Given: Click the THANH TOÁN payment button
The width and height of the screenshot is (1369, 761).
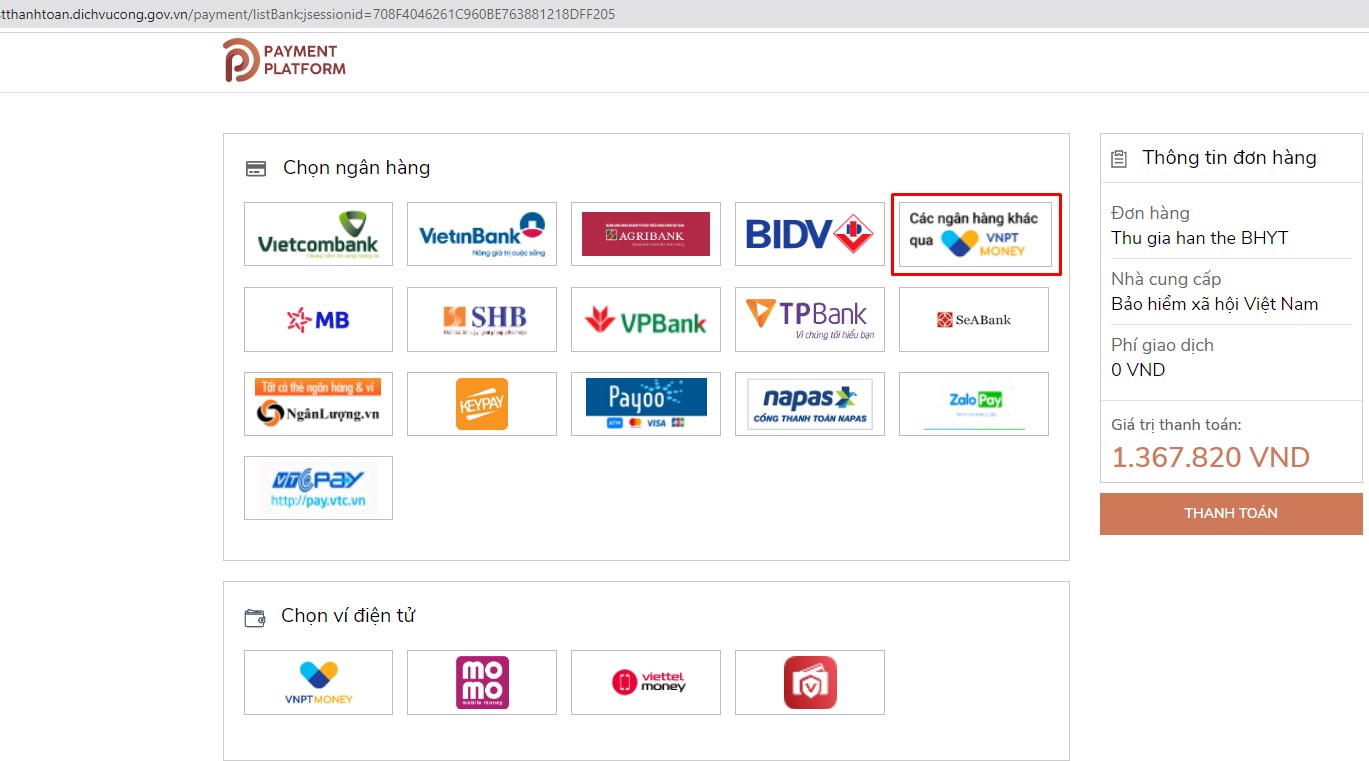Looking at the screenshot, I should [x=1231, y=513].
